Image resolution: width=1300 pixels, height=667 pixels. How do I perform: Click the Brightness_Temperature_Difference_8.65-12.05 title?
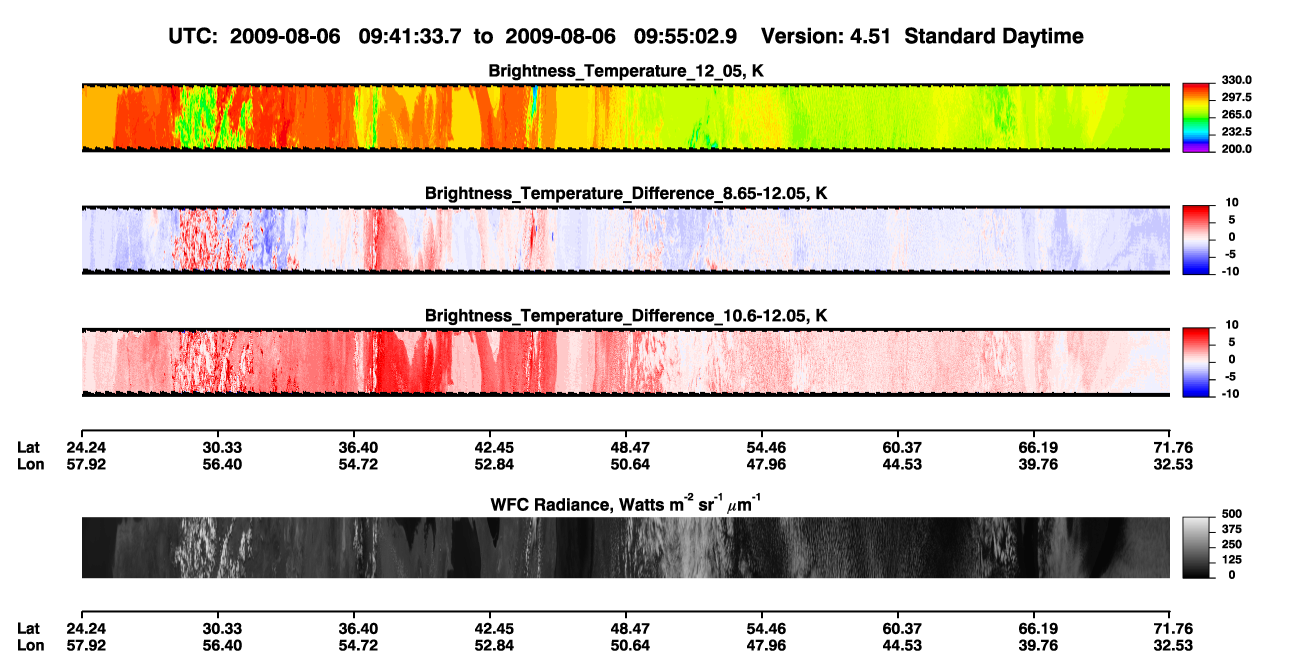(x=626, y=193)
